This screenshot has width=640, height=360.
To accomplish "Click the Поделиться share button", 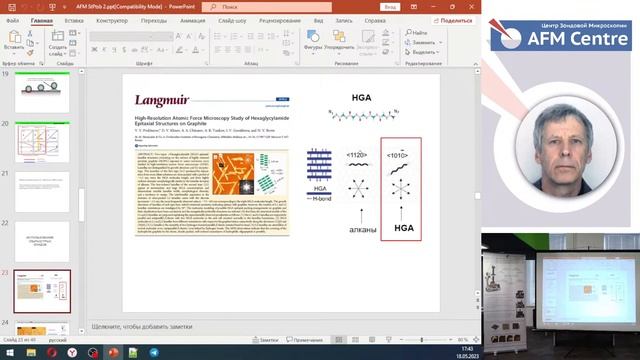I will (x=453, y=20).
